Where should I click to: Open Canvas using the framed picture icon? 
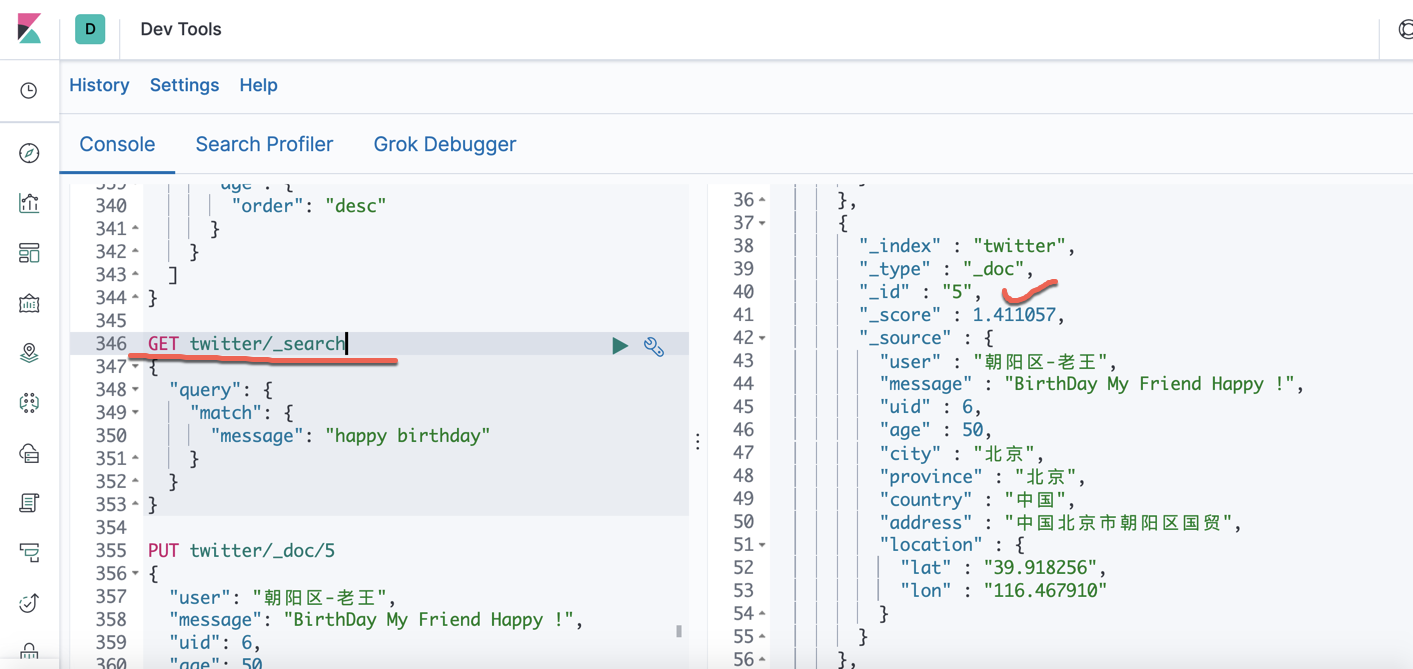pos(28,302)
